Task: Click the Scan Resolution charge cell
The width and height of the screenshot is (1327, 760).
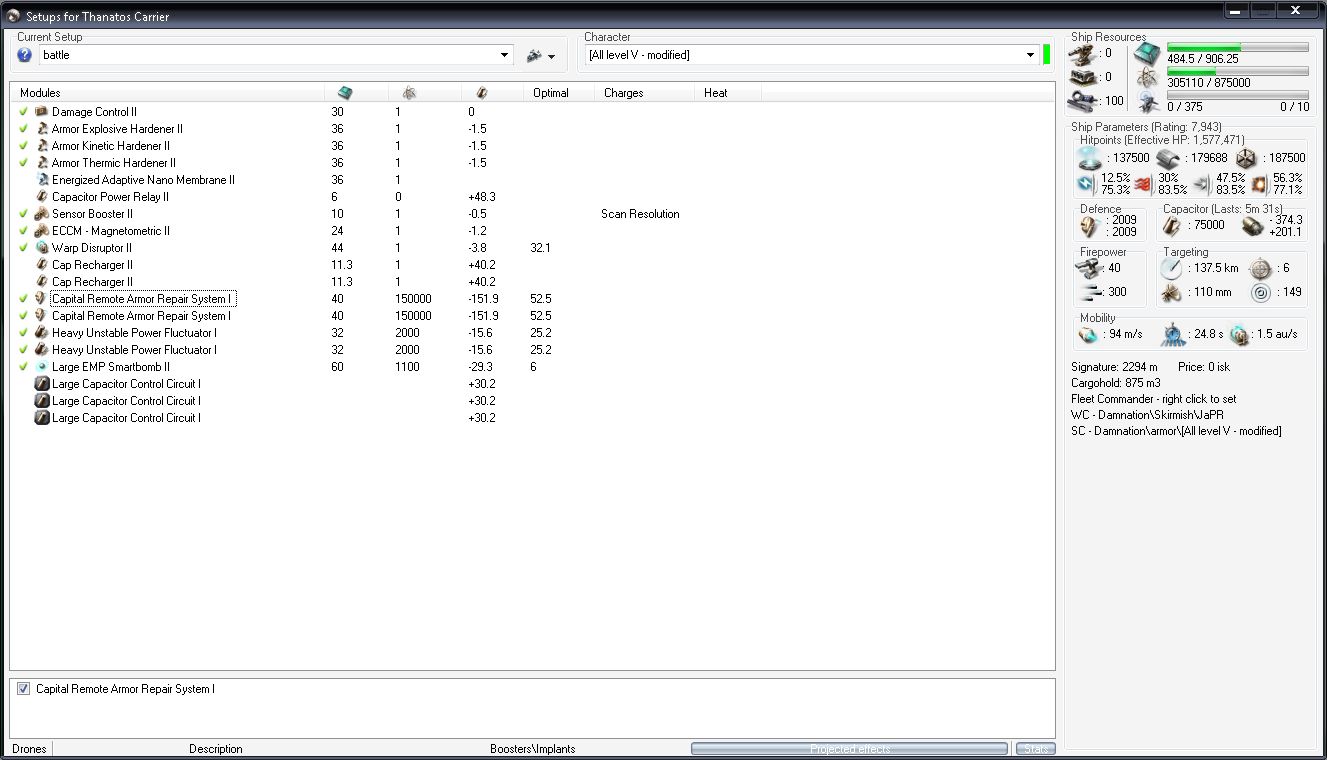Action: [640, 214]
